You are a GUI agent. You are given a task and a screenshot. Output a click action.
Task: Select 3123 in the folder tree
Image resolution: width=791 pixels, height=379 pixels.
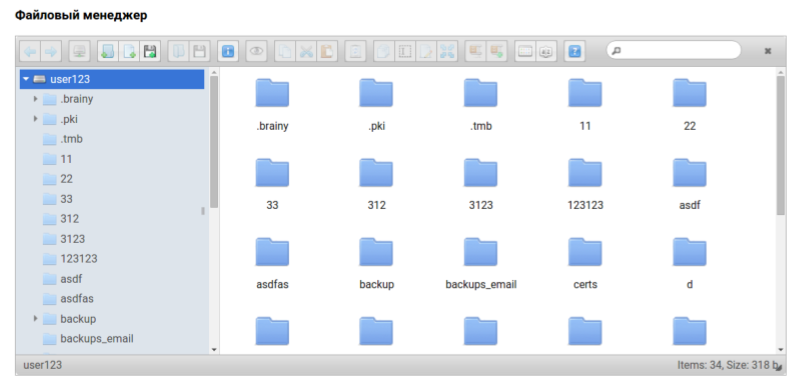point(73,239)
